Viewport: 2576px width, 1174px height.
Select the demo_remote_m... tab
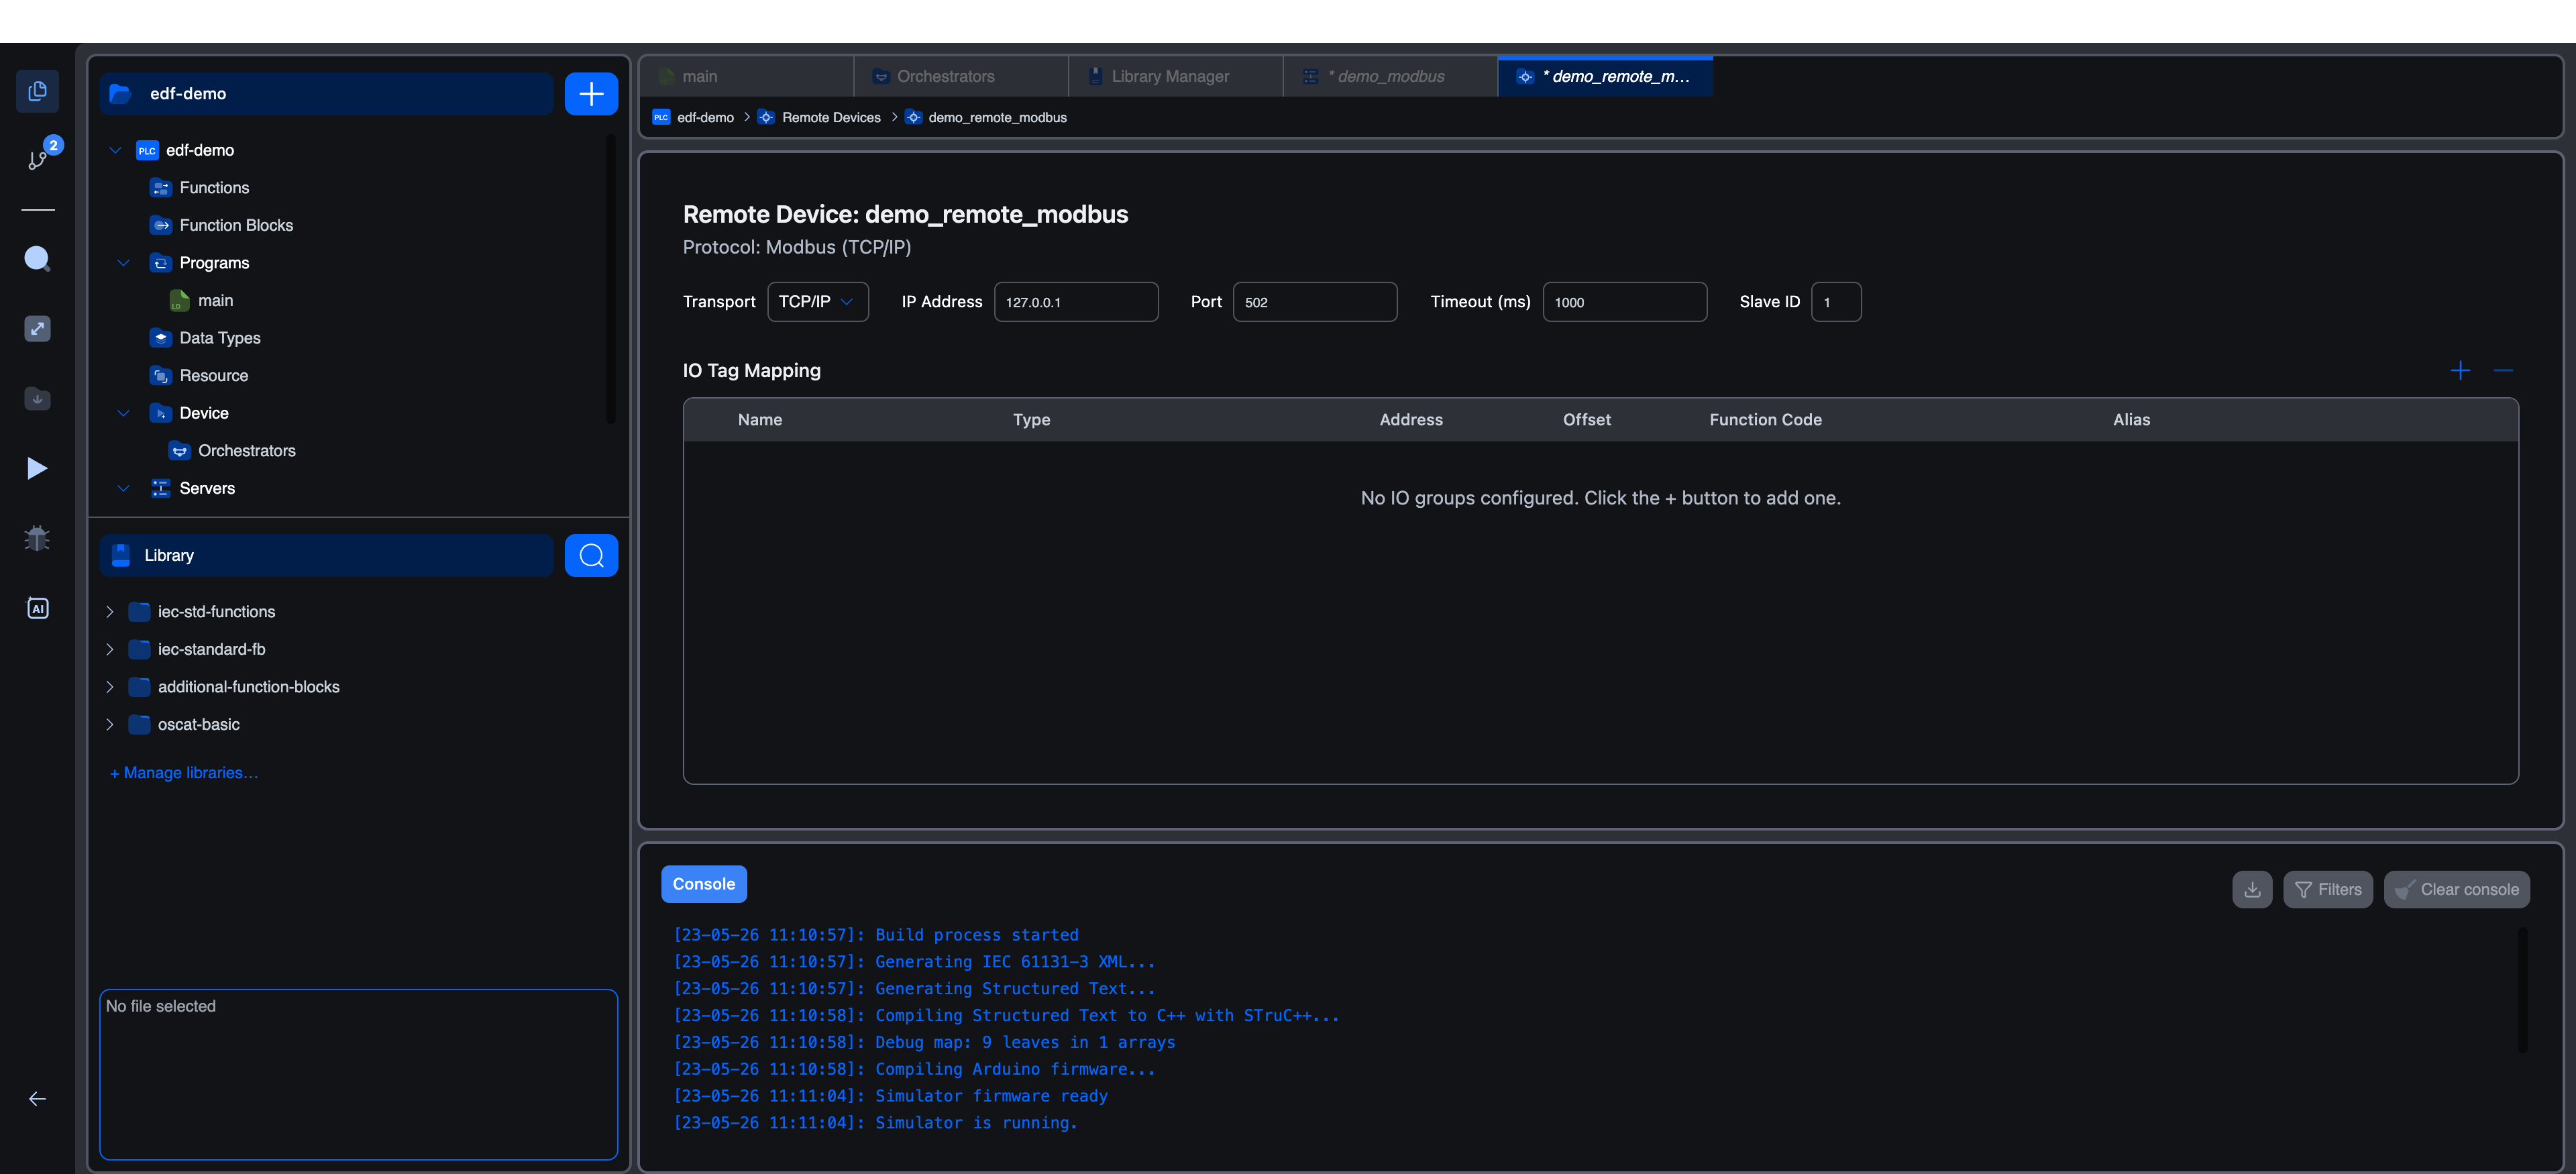pyautogui.click(x=1605, y=77)
